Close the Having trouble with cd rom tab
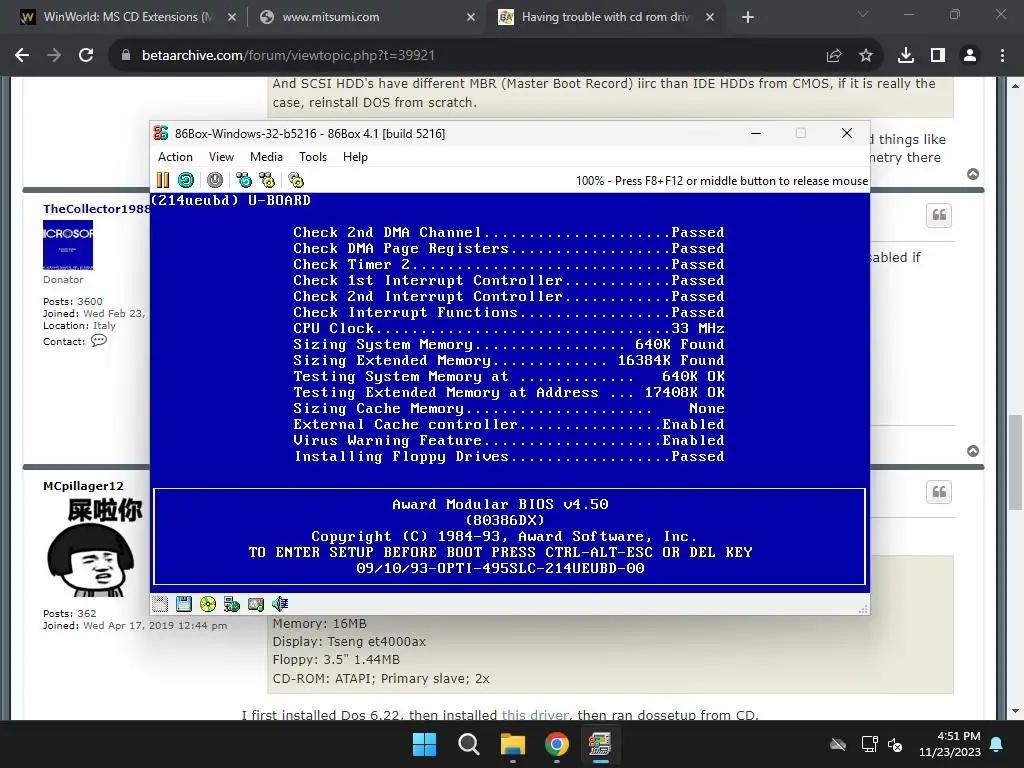1024x768 pixels. point(710,18)
